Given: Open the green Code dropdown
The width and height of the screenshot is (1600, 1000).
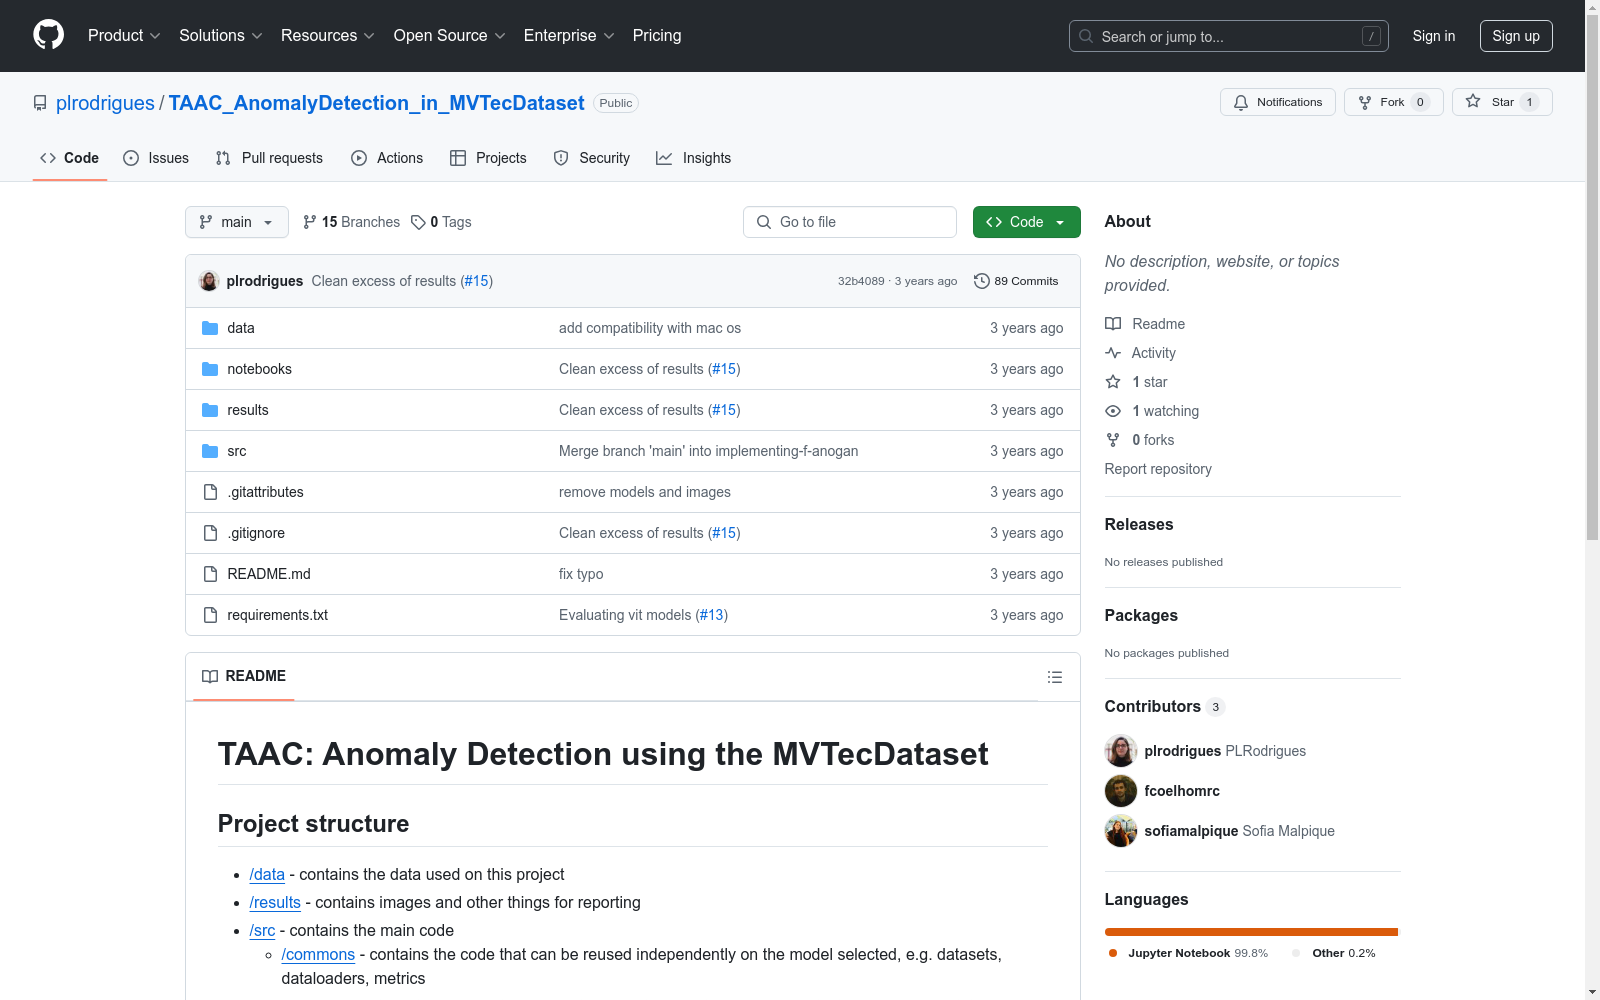Looking at the screenshot, I should (x=1027, y=222).
